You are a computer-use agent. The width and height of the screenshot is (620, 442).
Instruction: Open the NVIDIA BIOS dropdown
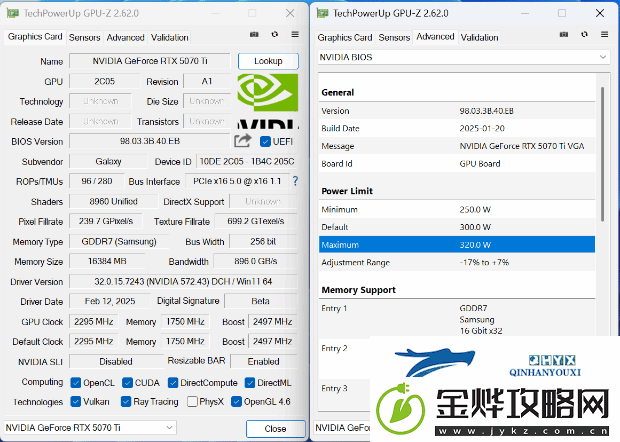(464, 57)
